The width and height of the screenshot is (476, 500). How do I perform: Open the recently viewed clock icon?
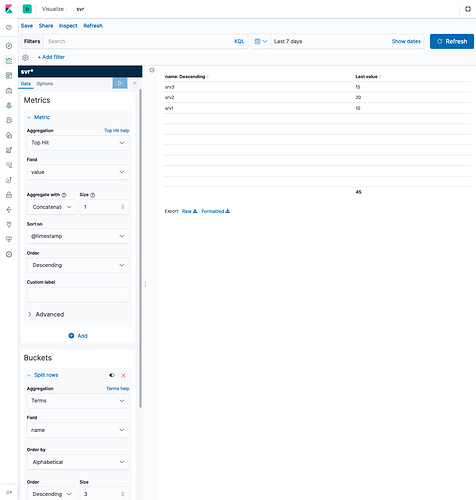pos(9,27)
